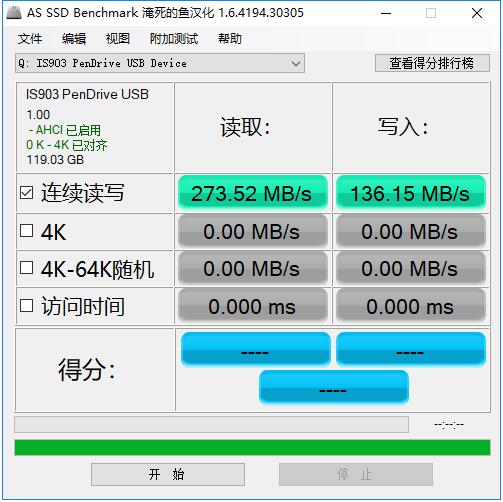Expand the drive selection dropdown arrow

(x=296, y=63)
